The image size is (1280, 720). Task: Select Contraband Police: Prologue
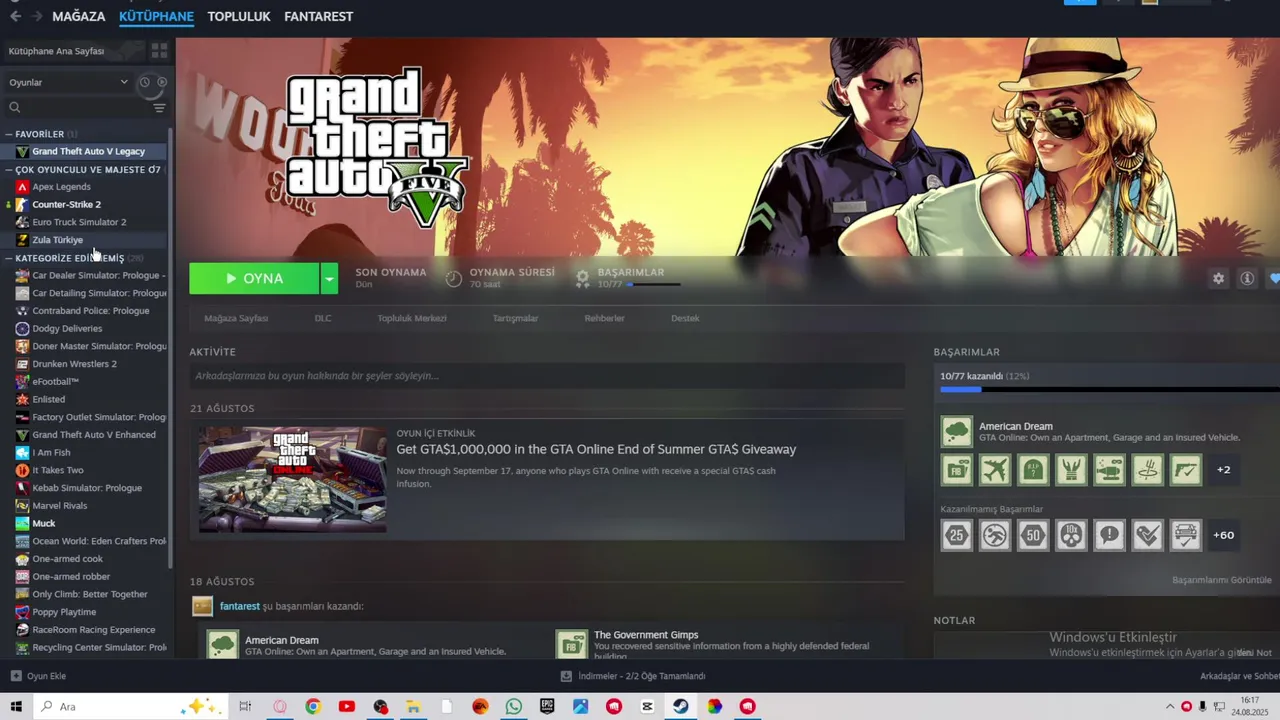click(90, 311)
